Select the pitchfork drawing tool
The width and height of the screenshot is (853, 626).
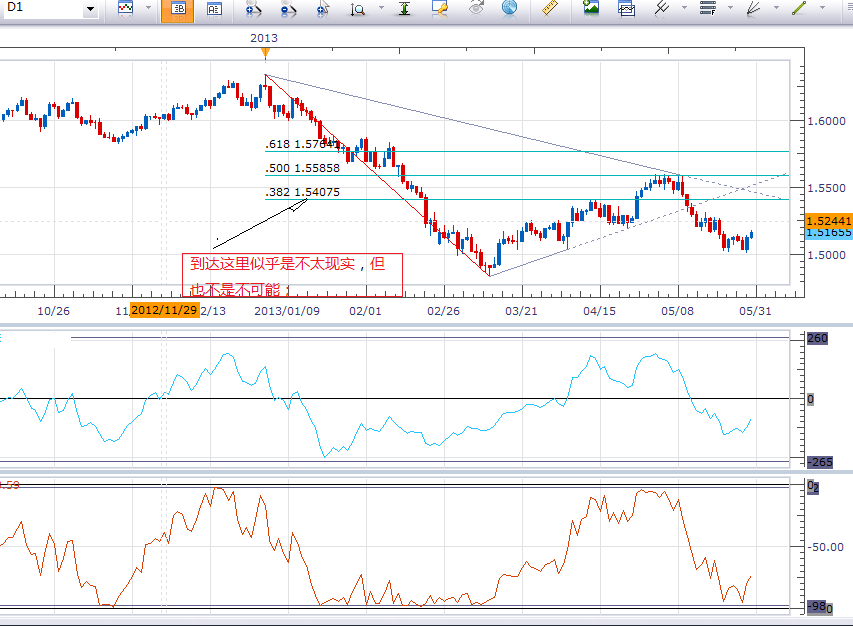[x=662, y=8]
